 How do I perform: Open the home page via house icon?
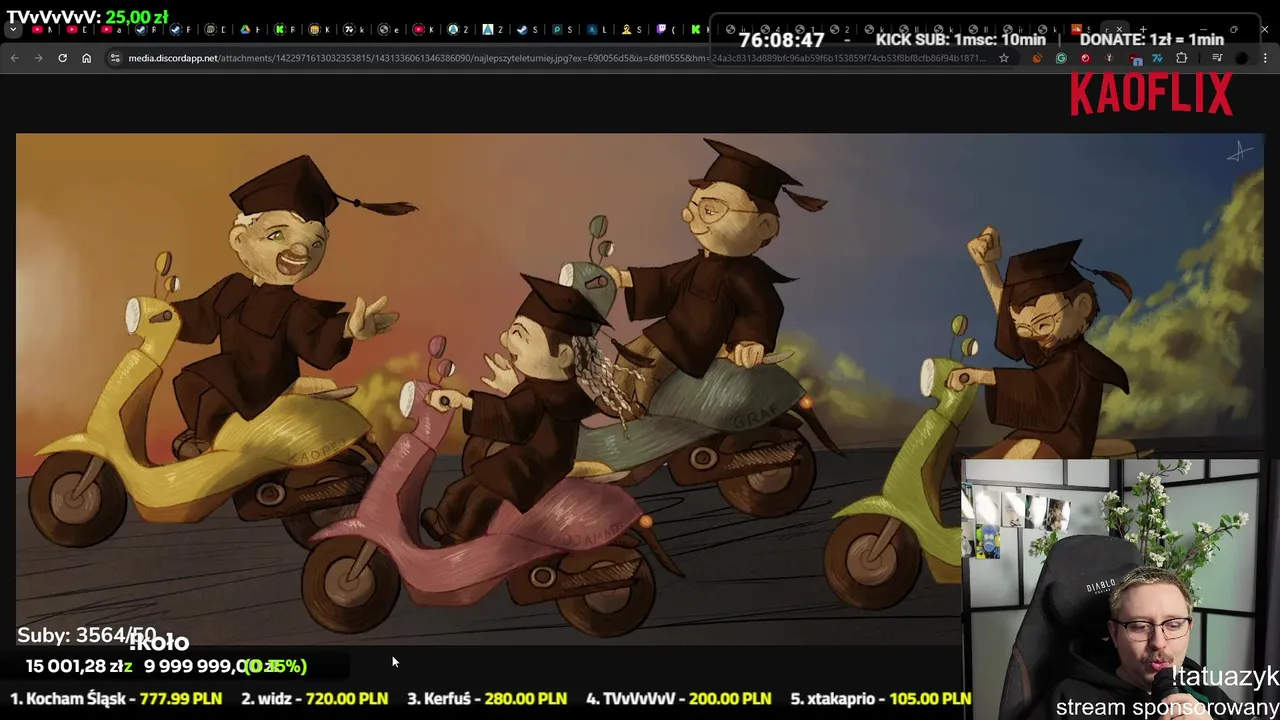pos(86,58)
